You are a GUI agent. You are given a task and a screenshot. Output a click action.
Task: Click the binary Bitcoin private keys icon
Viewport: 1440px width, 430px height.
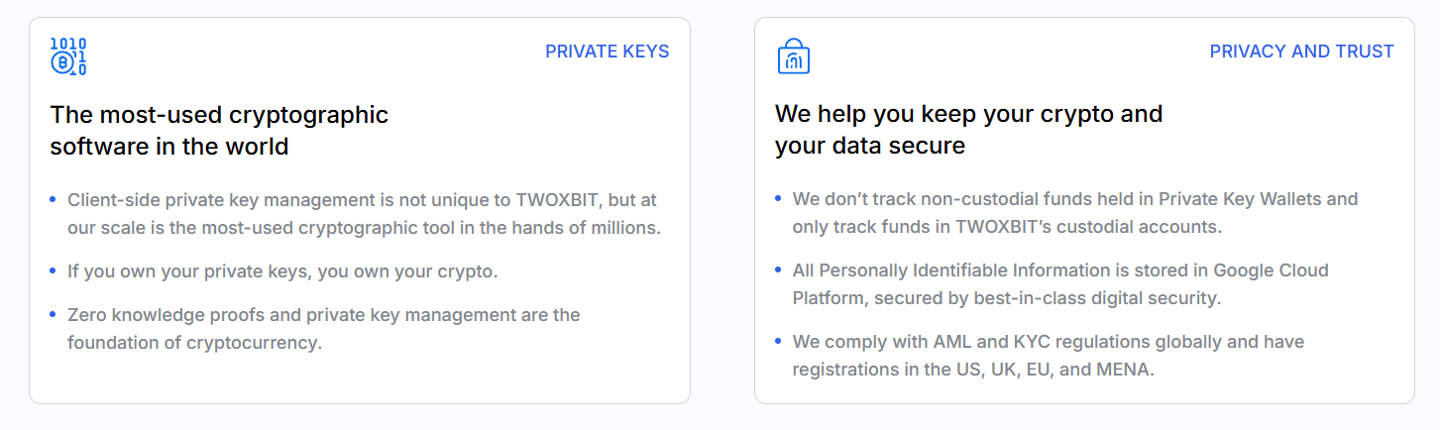[68, 57]
